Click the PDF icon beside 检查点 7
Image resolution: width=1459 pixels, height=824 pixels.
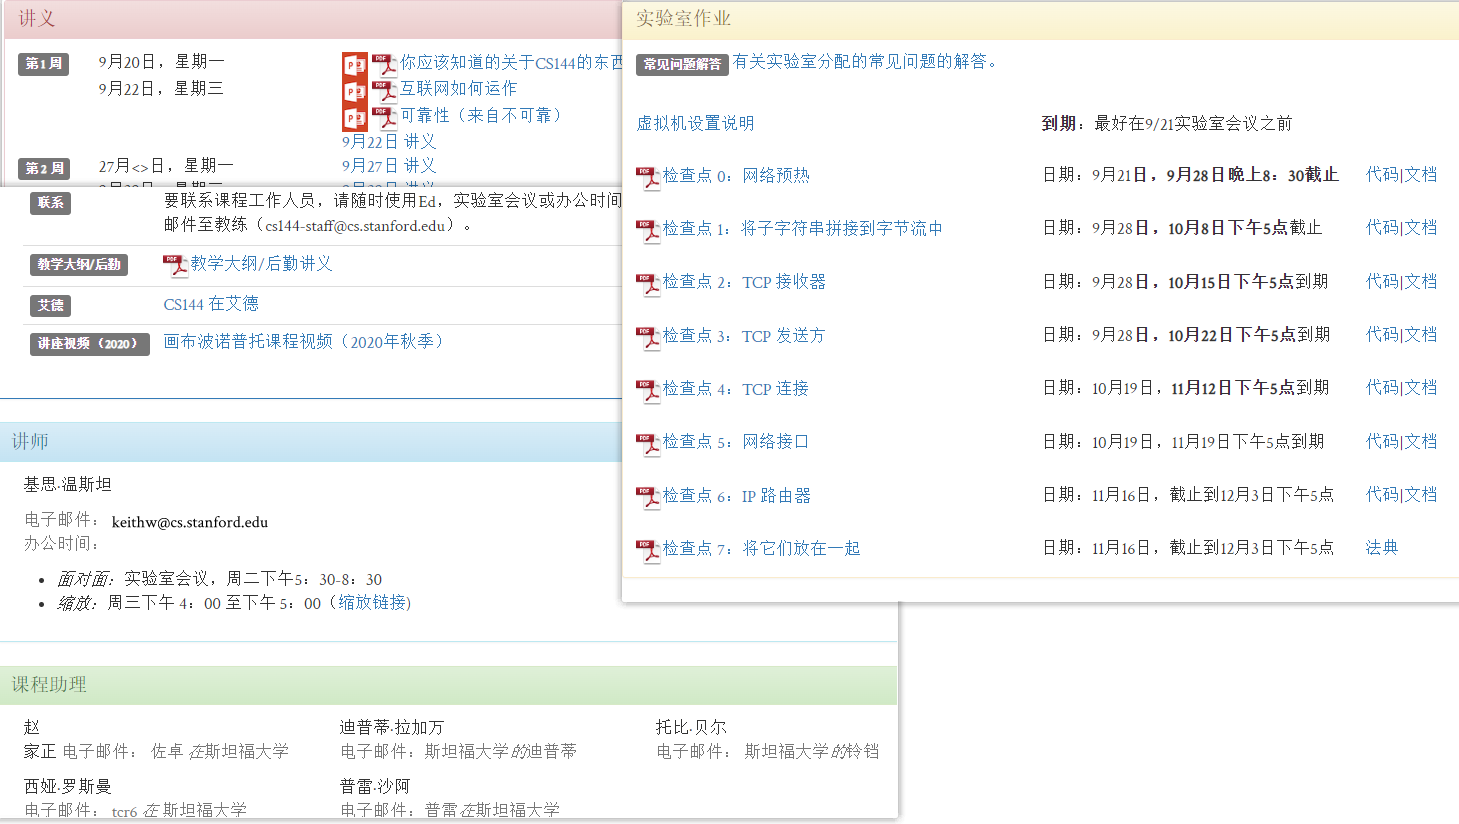pyautogui.click(x=648, y=551)
